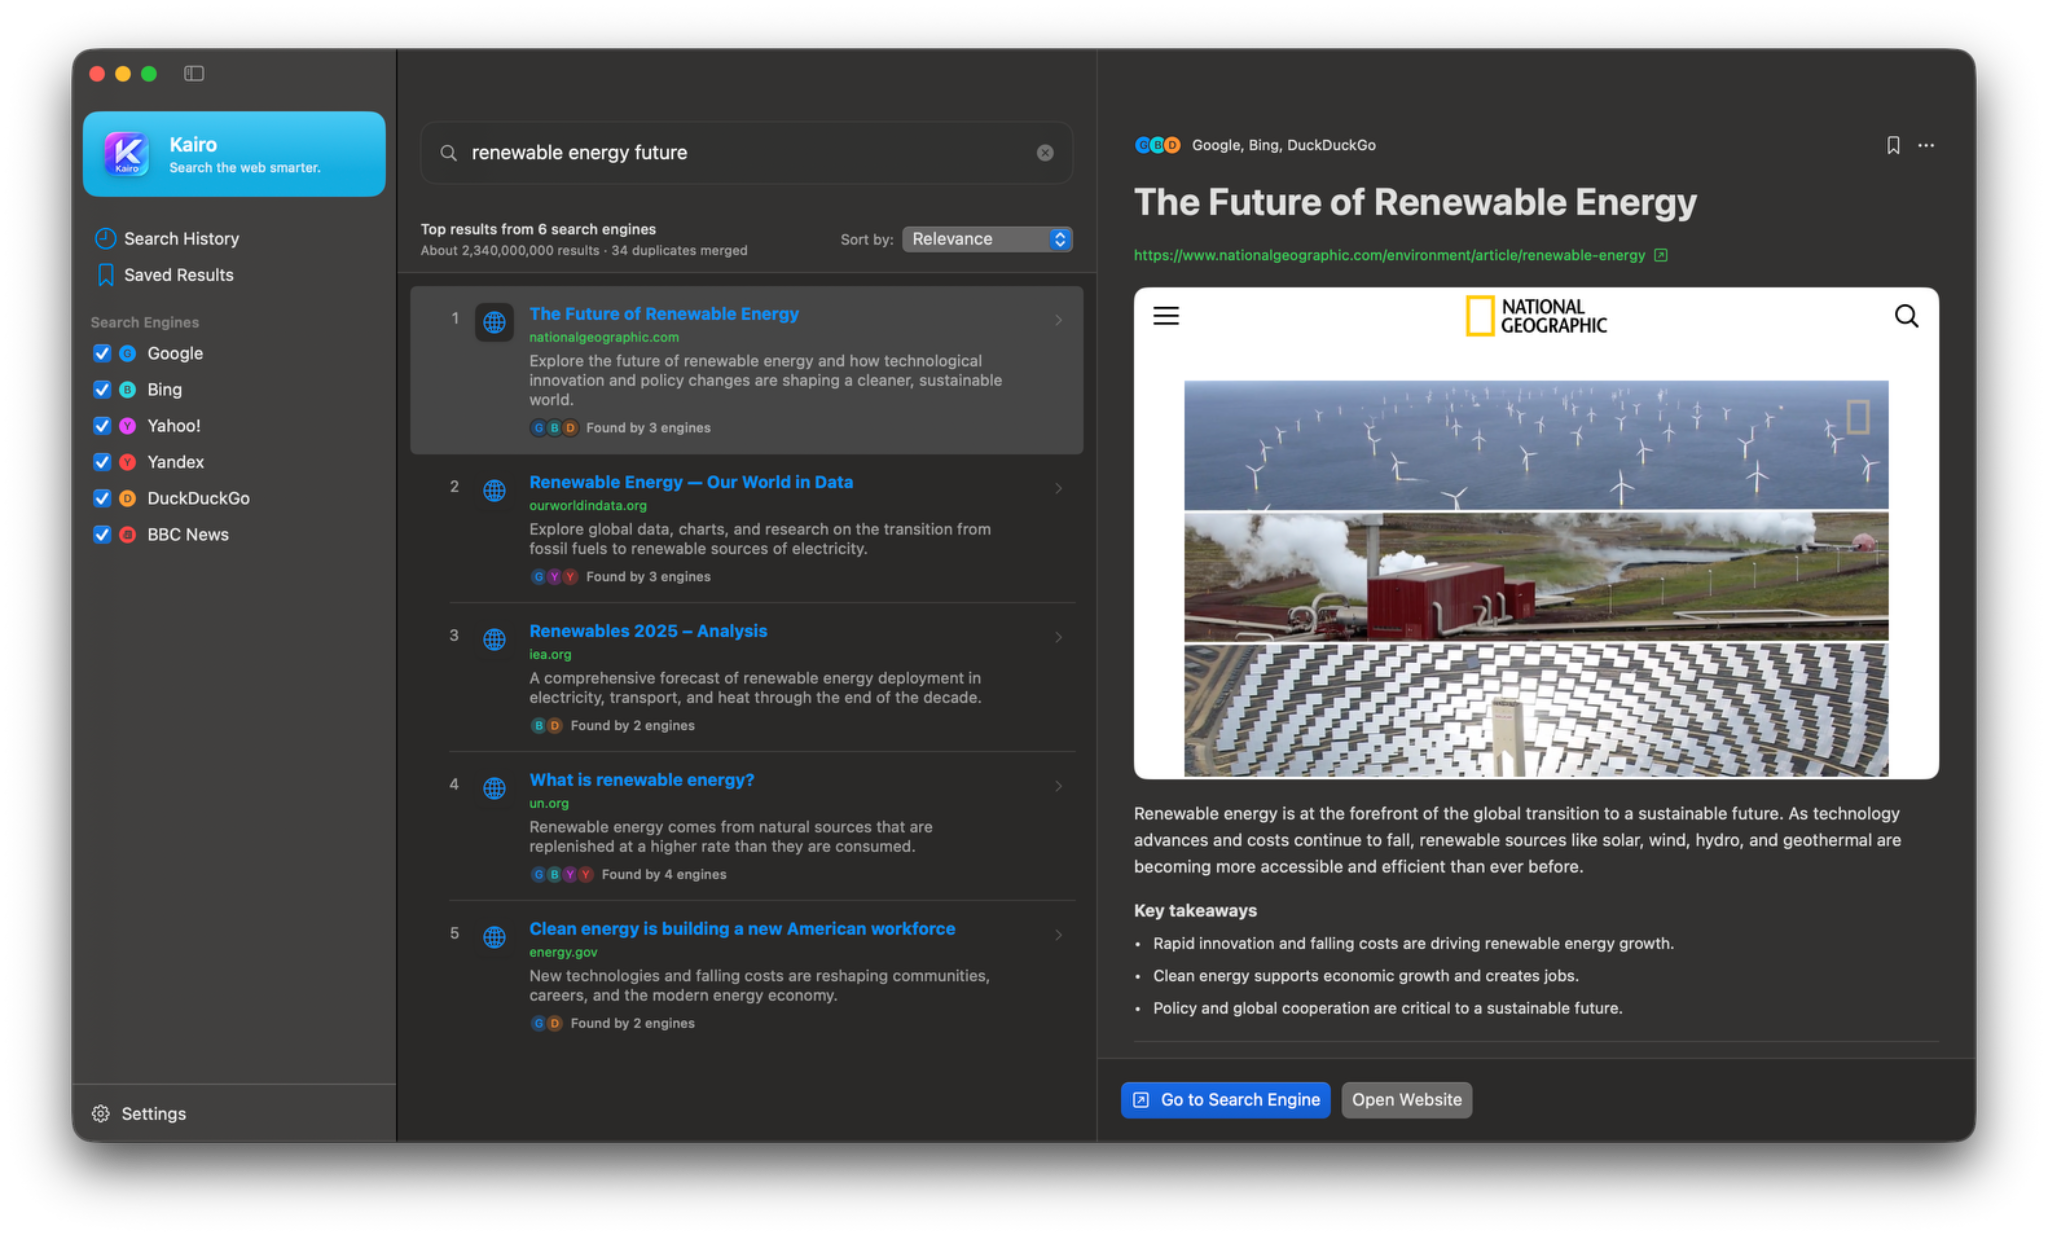
Task: Open the Sort by Relevance dropdown
Action: [987, 239]
